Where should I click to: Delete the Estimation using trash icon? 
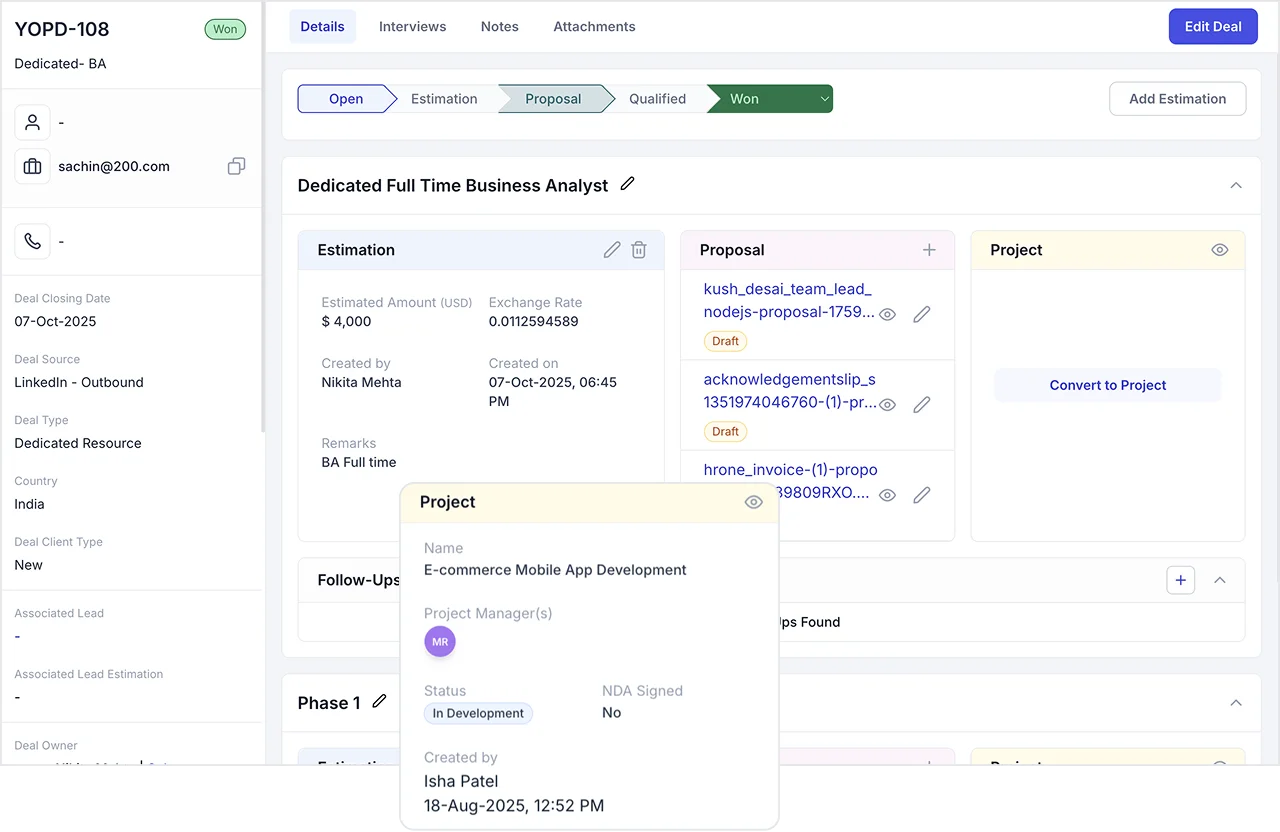click(639, 250)
